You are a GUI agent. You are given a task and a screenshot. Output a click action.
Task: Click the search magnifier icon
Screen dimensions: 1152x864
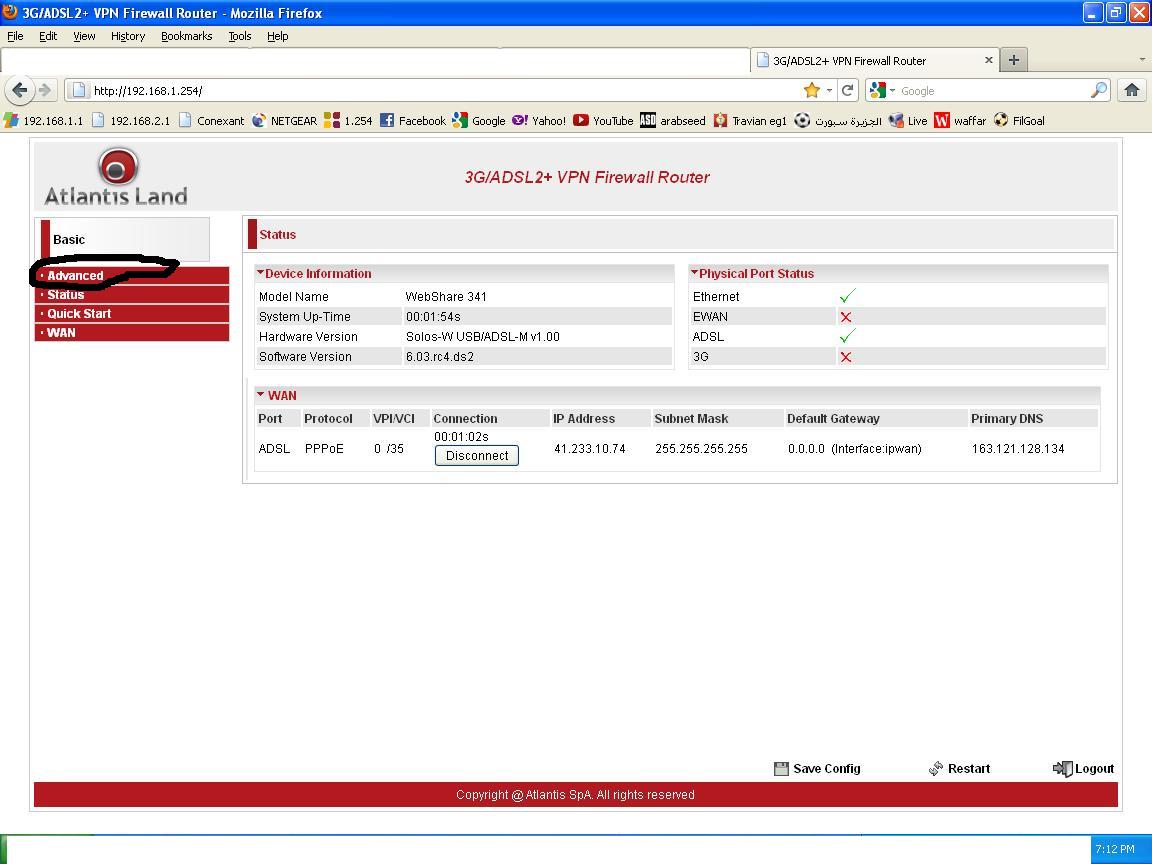pyautogui.click(x=1099, y=90)
